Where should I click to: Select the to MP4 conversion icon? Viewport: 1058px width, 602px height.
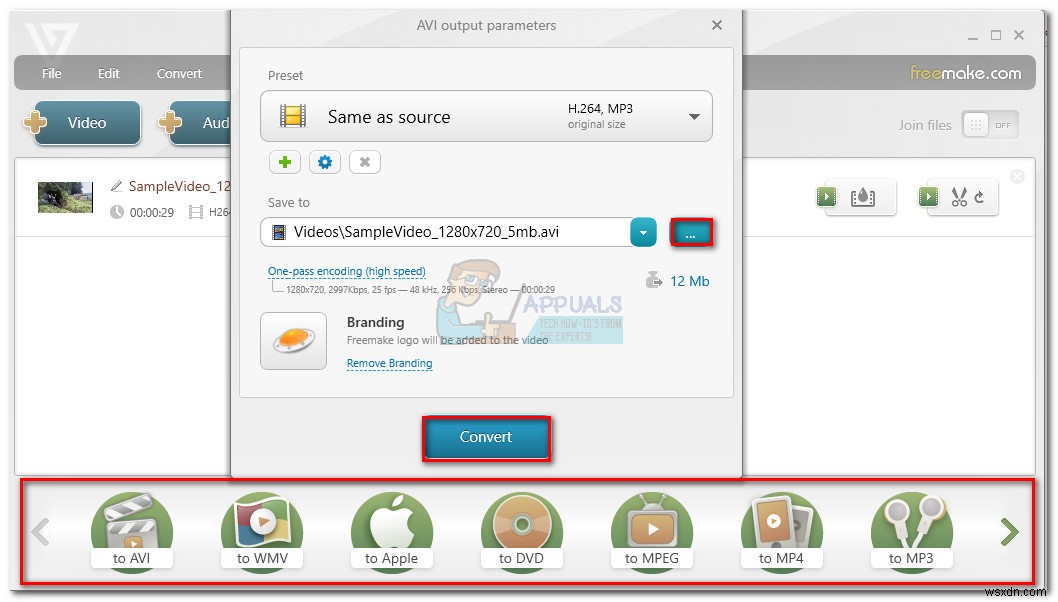pos(781,531)
